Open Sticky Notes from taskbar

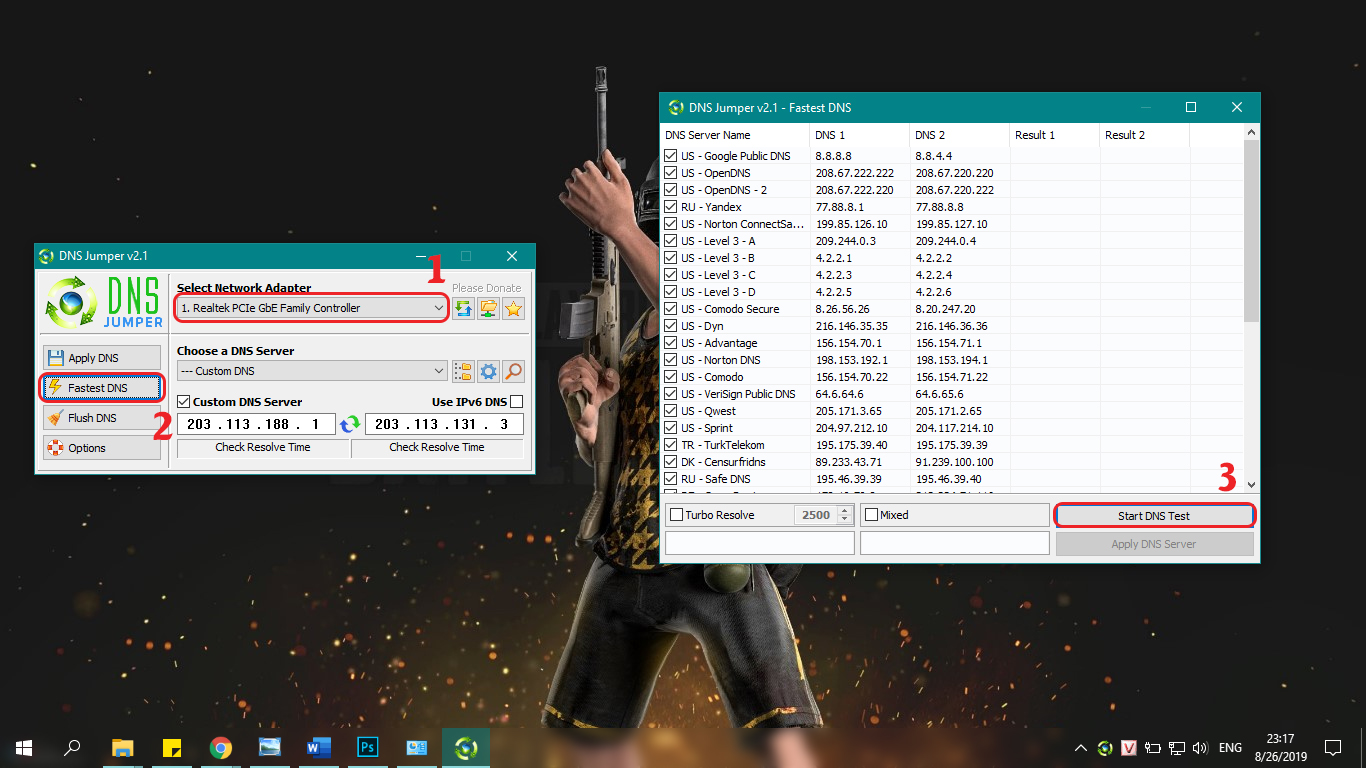(171, 747)
